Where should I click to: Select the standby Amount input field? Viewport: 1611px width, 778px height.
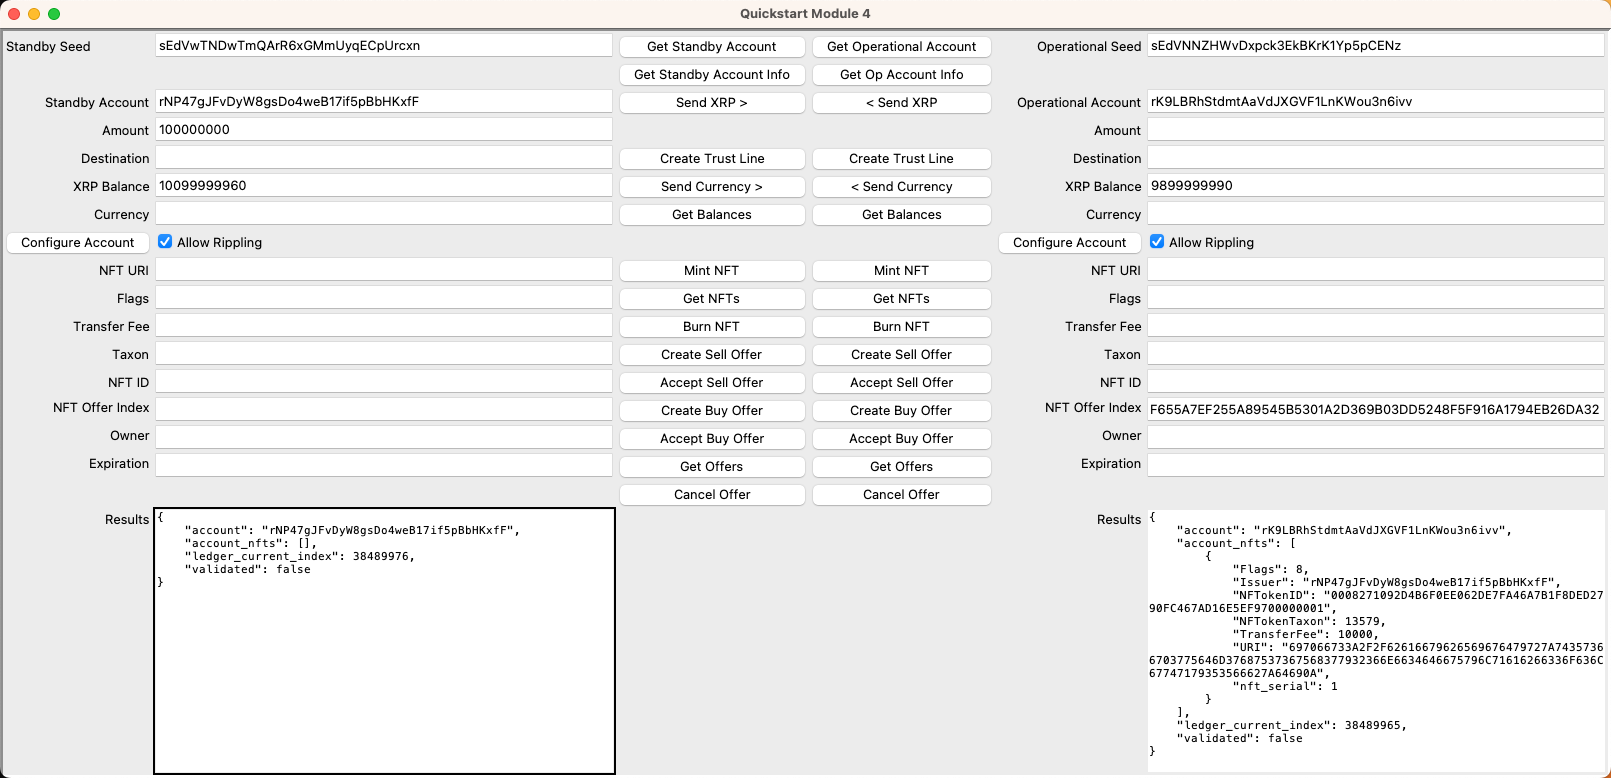pos(383,130)
